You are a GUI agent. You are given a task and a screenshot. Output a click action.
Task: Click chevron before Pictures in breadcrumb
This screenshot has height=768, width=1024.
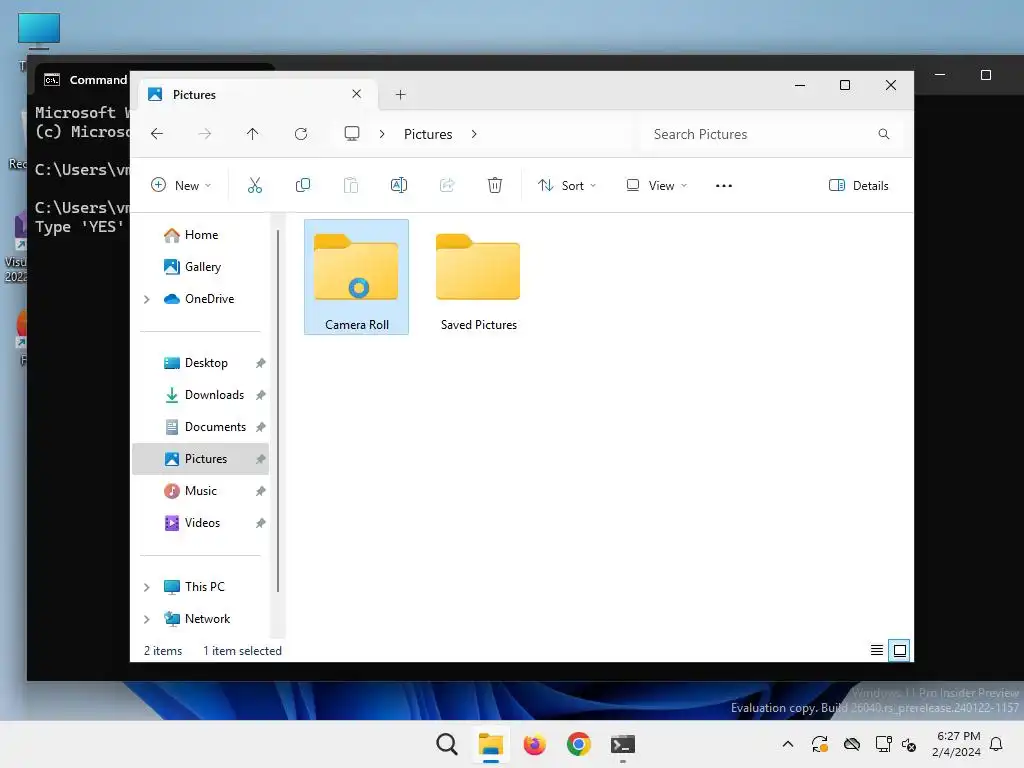[382, 134]
